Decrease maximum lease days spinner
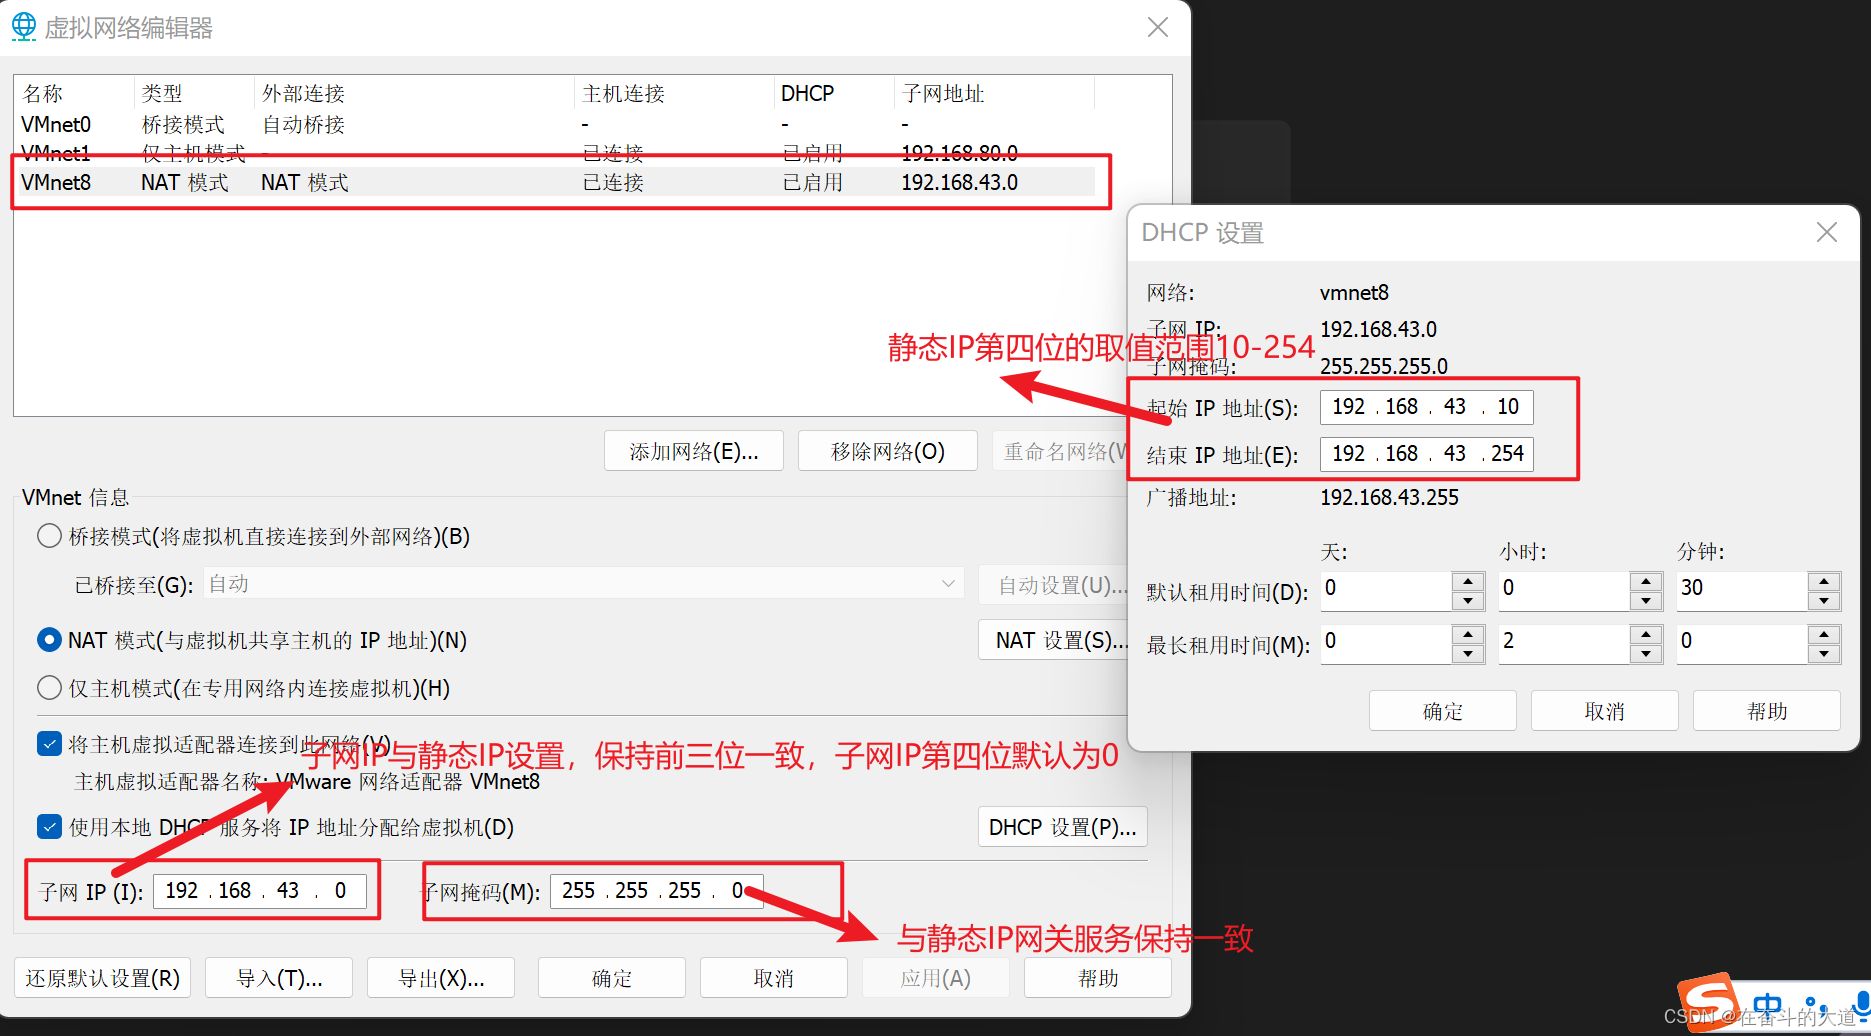The image size is (1871, 1036). click(x=1467, y=654)
